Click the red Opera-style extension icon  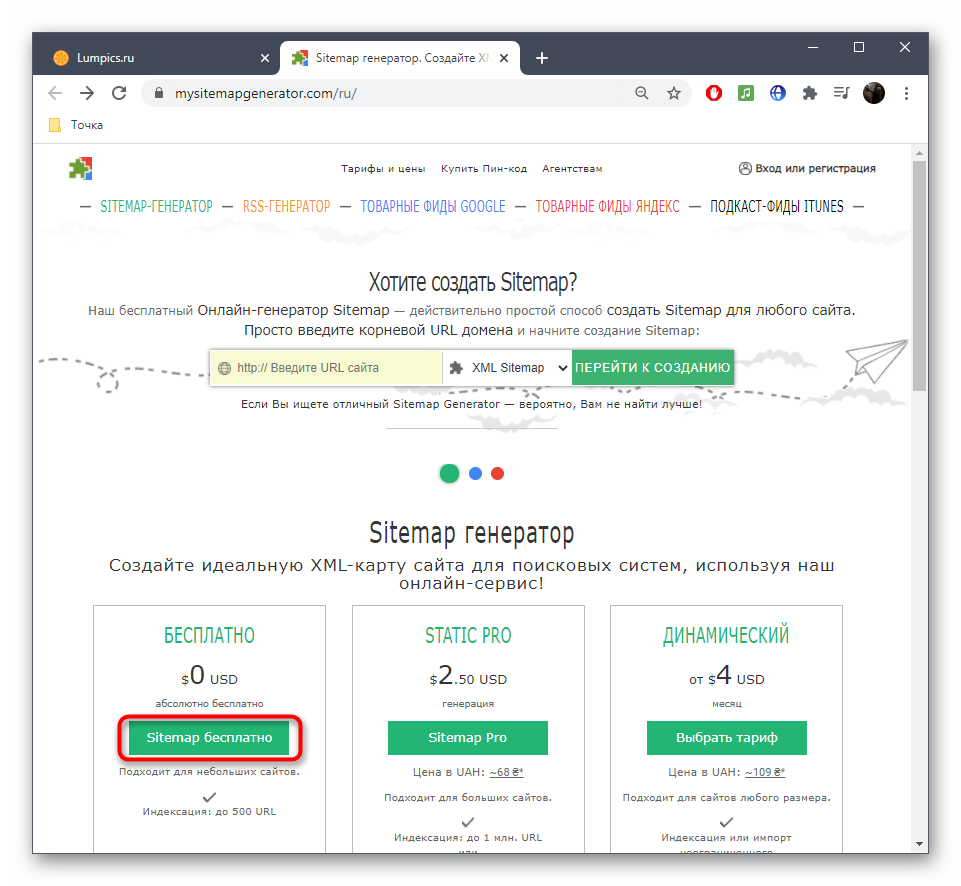pos(714,93)
